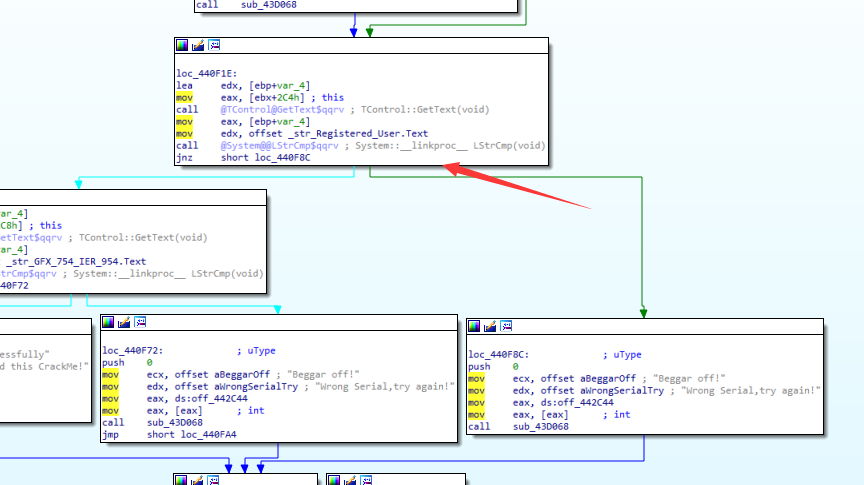This screenshot has height=485, width=864.
Task: Click @System@@LStrCmp$qqrv in loc_440F1E block
Action: coord(283,145)
